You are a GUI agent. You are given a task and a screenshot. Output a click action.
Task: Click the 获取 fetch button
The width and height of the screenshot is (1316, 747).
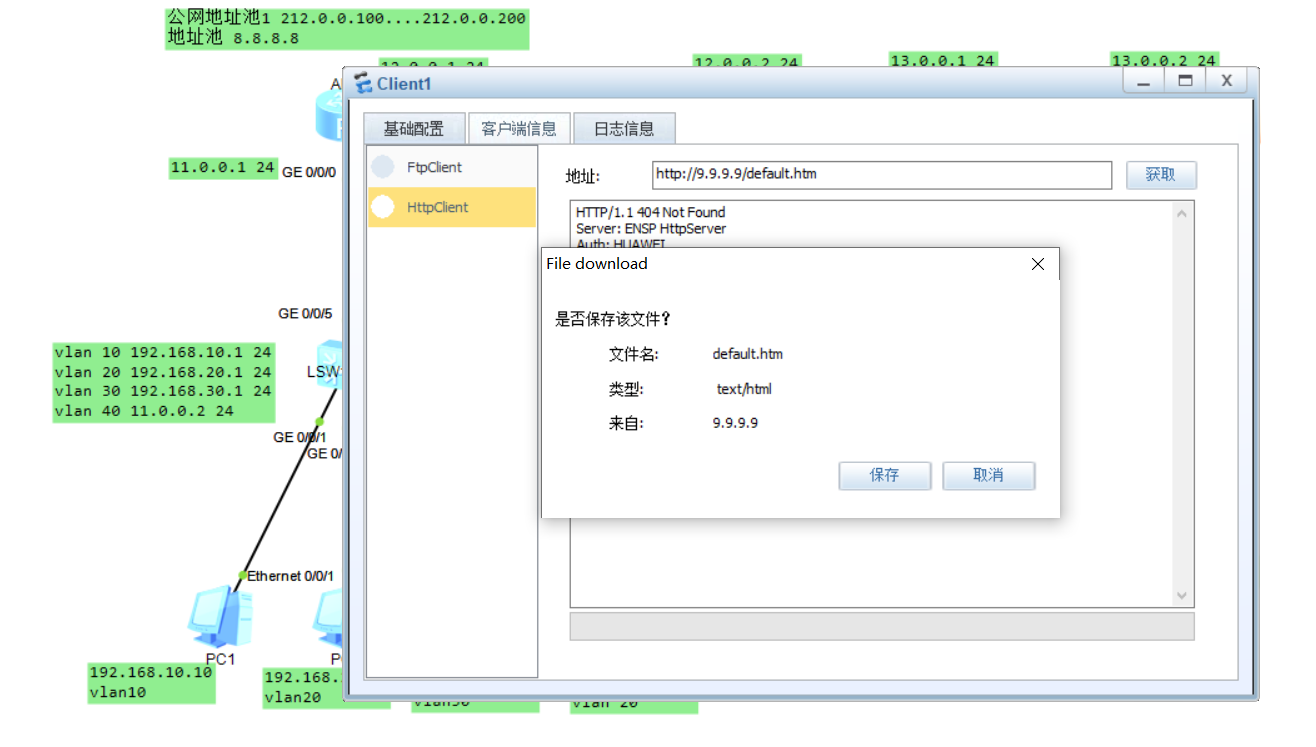(1161, 175)
